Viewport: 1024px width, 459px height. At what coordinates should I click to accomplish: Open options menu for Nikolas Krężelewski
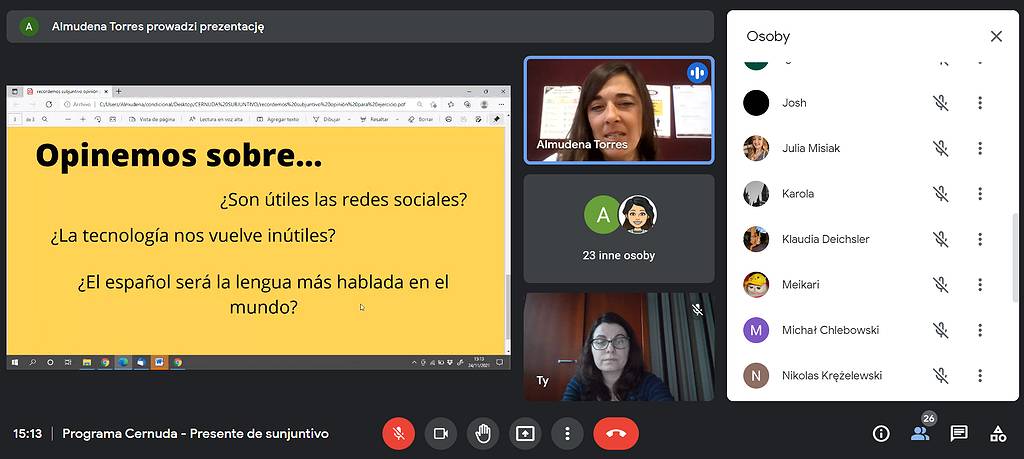[x=980, y=375]
